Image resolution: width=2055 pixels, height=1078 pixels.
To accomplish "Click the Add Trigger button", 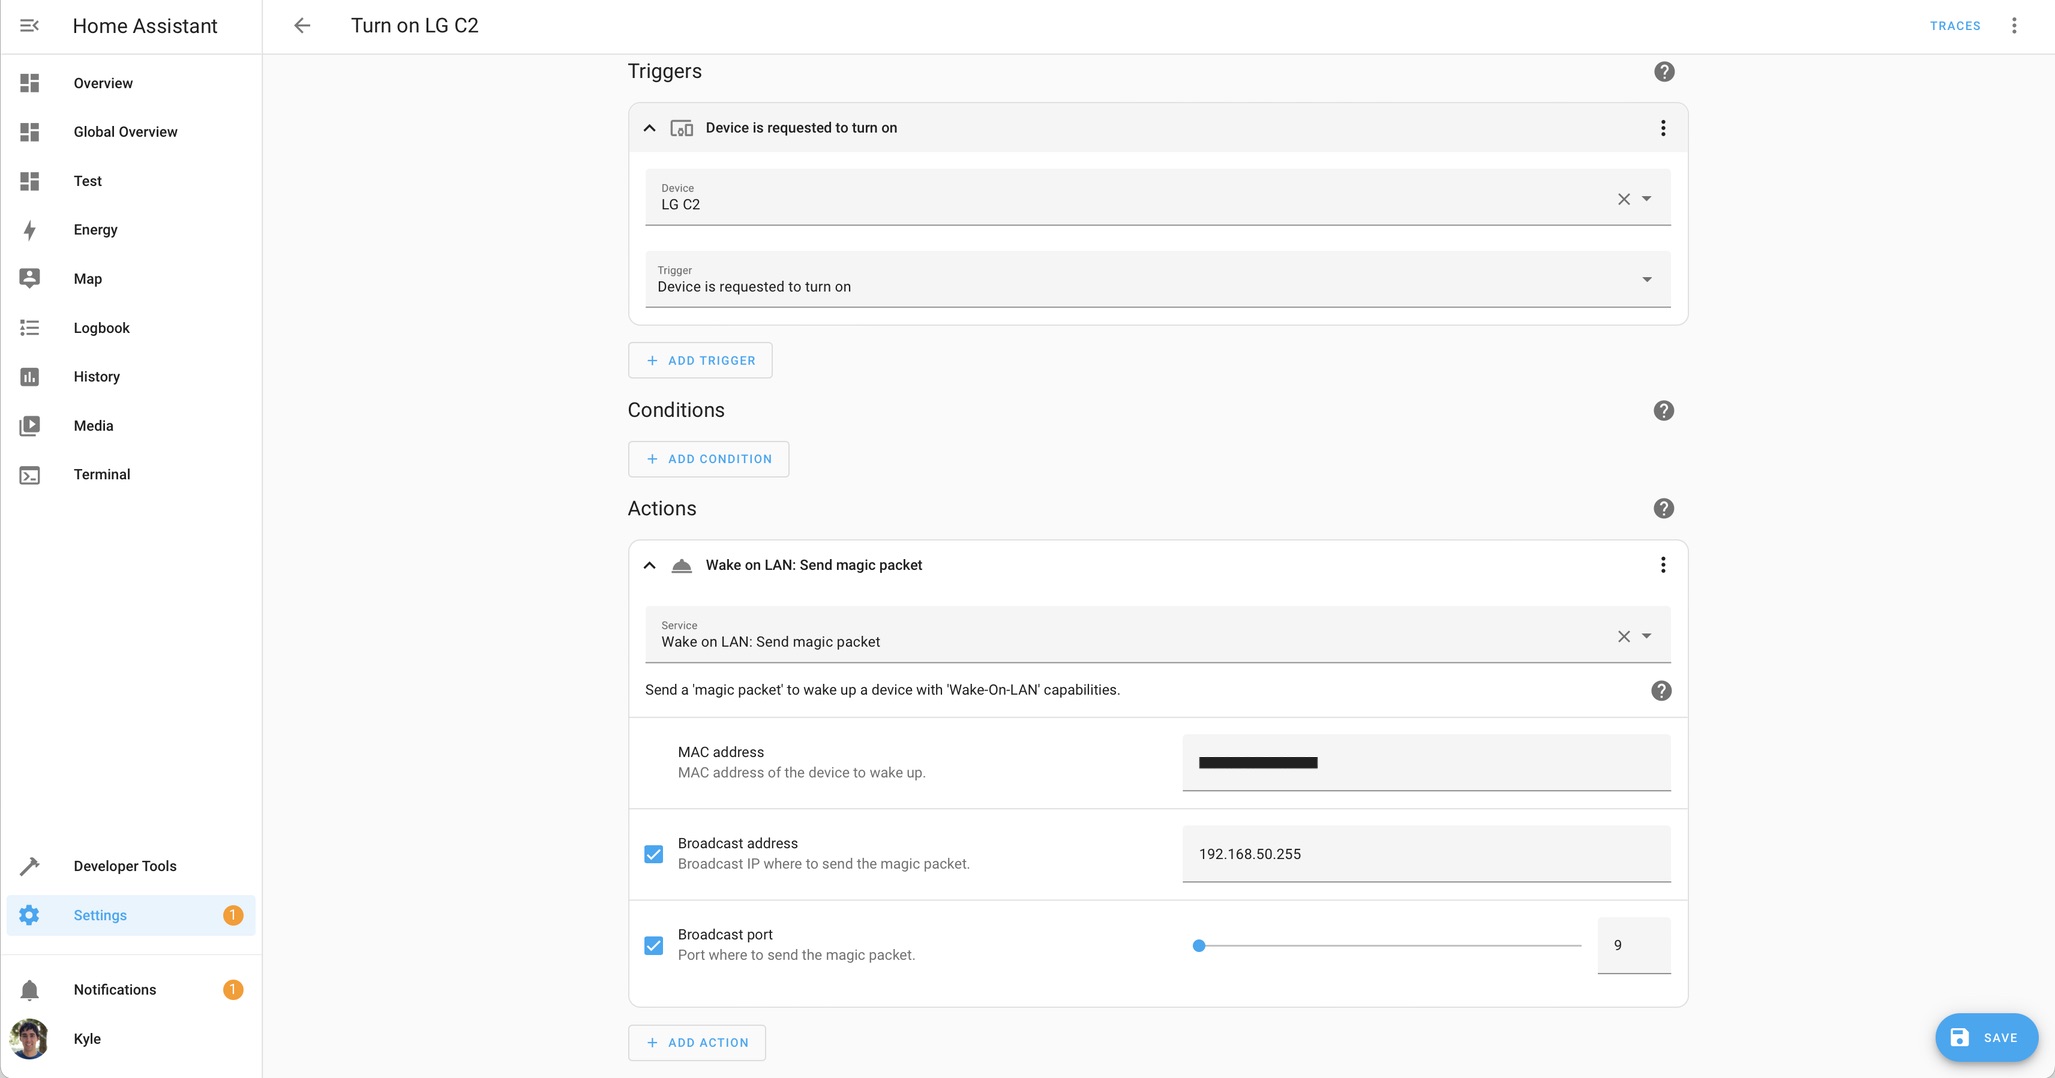I will pos(700,360).
